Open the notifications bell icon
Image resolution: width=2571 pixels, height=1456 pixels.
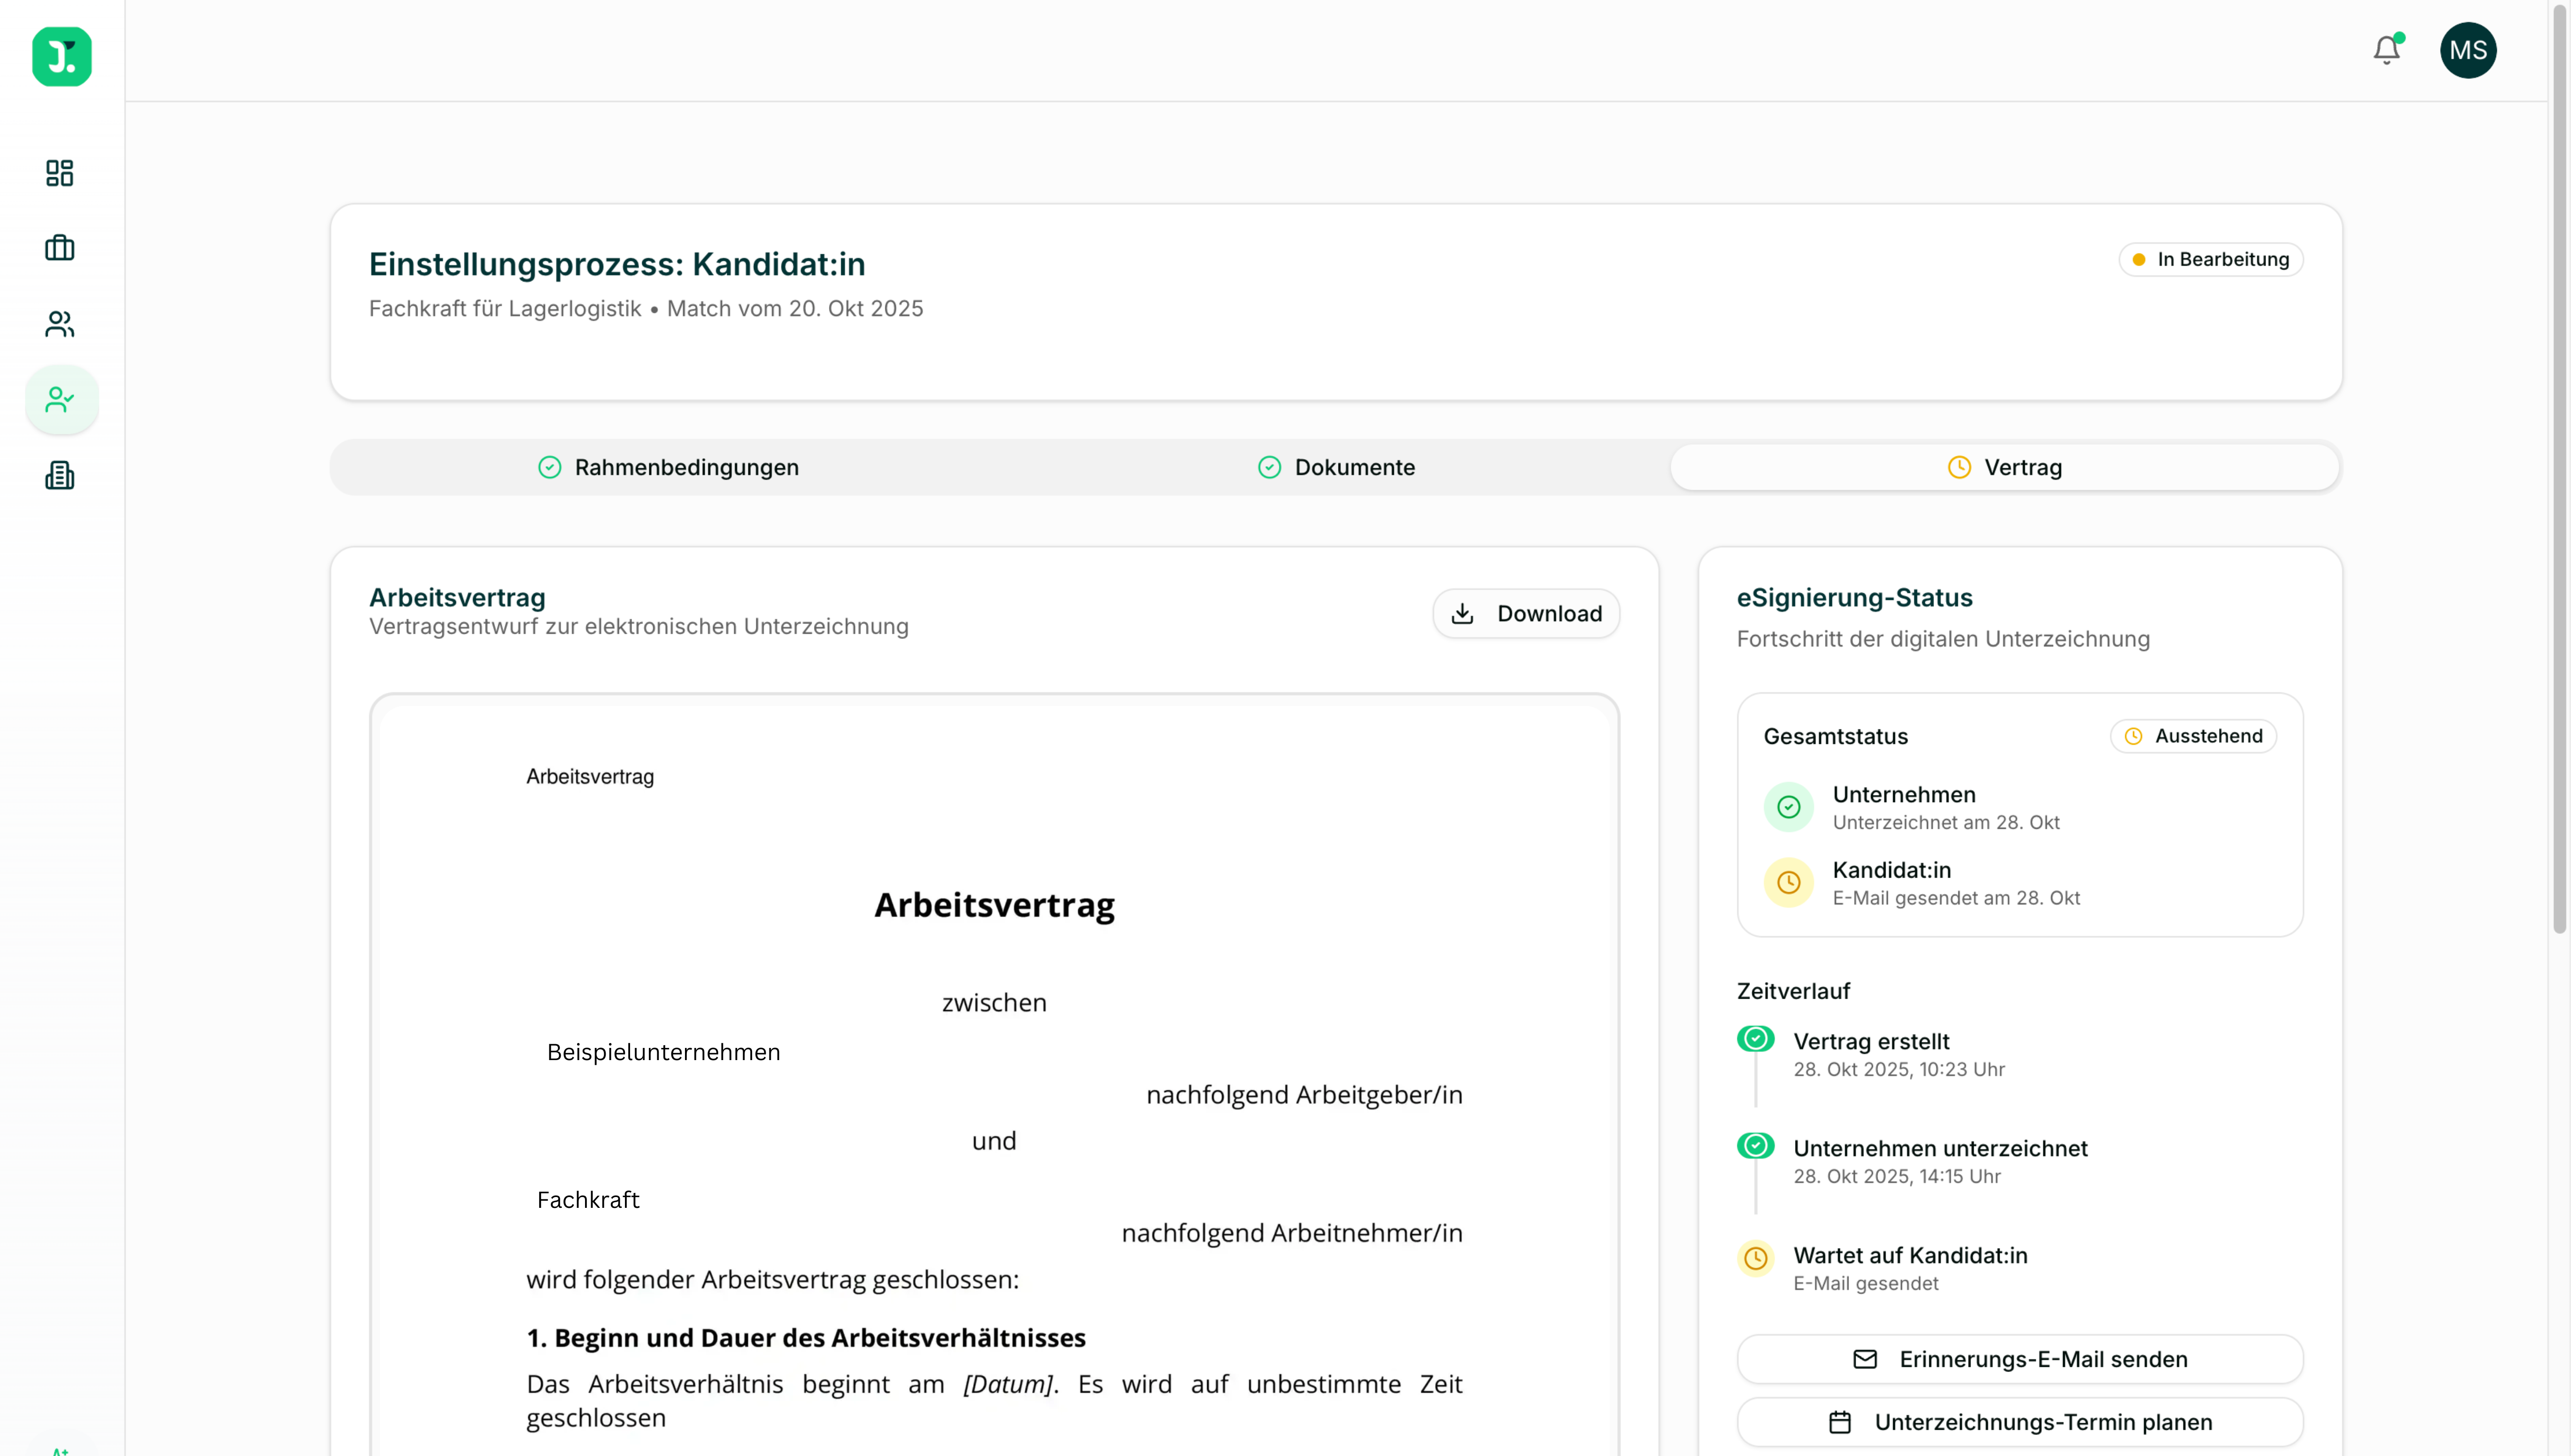[x=2386, y=50]
